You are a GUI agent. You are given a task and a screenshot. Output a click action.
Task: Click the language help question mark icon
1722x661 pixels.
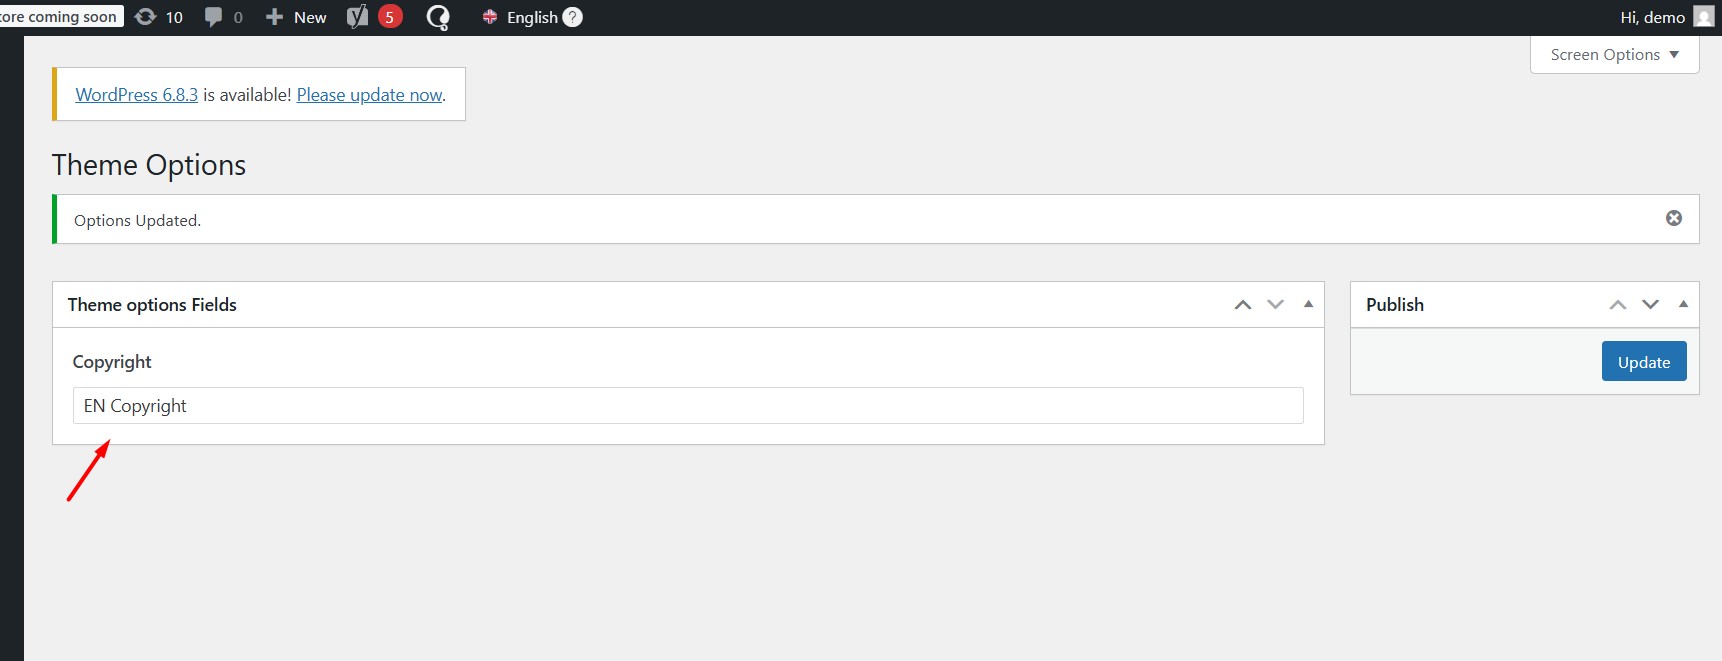pyautogui.click(x=572, y=17)
